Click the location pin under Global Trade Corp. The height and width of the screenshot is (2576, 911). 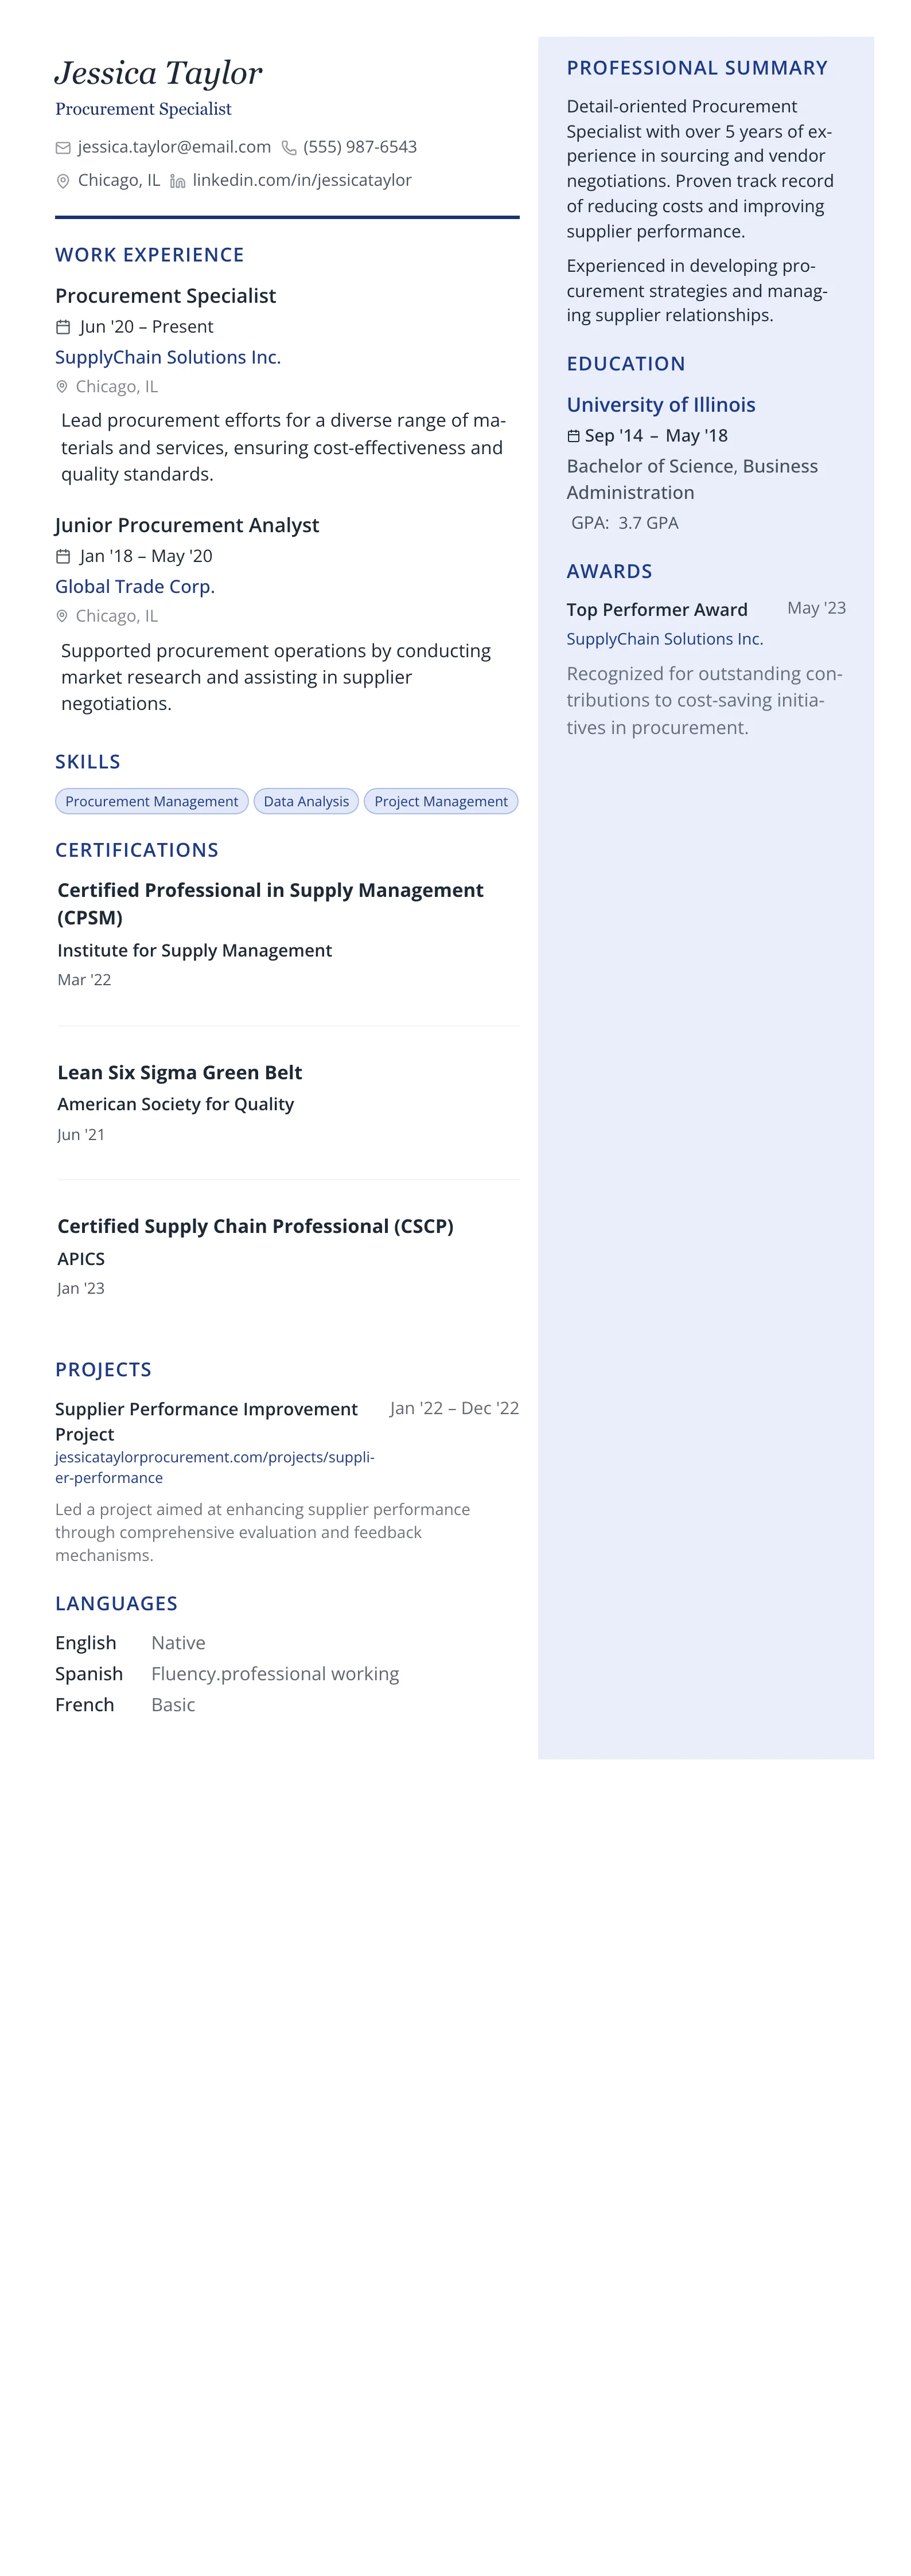pyautogui.click(x=62, y=617)
